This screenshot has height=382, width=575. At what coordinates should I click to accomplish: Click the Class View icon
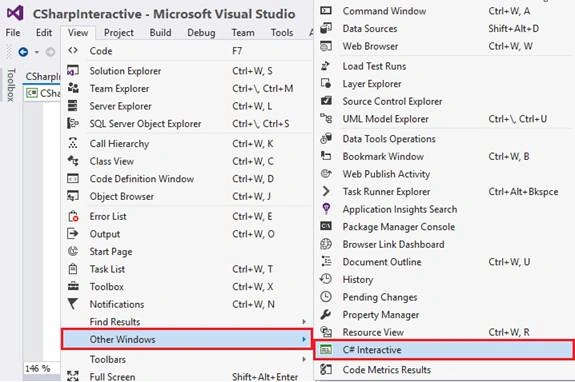click(73, 161)
